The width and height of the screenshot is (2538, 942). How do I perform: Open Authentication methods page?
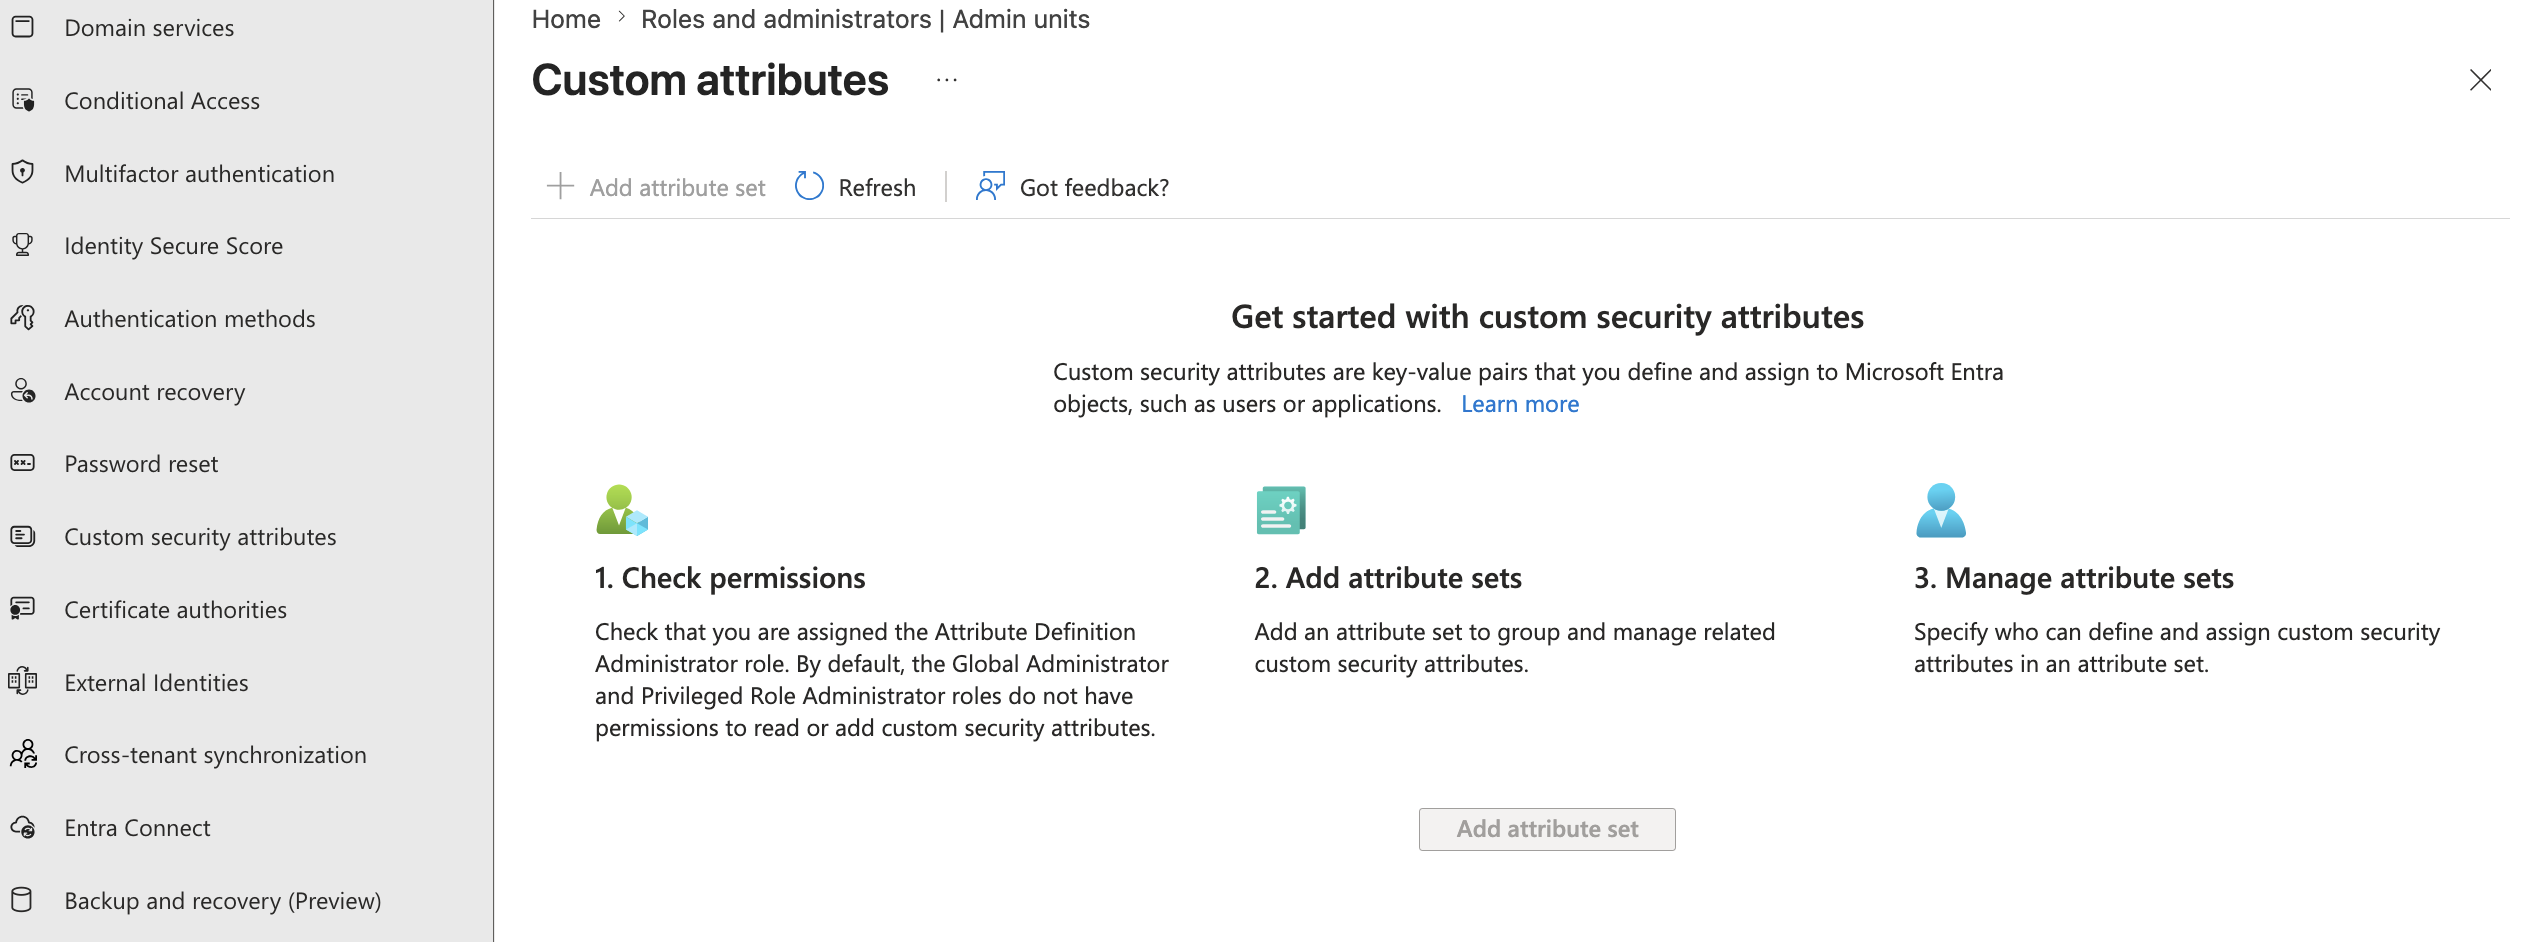point(189,319)
